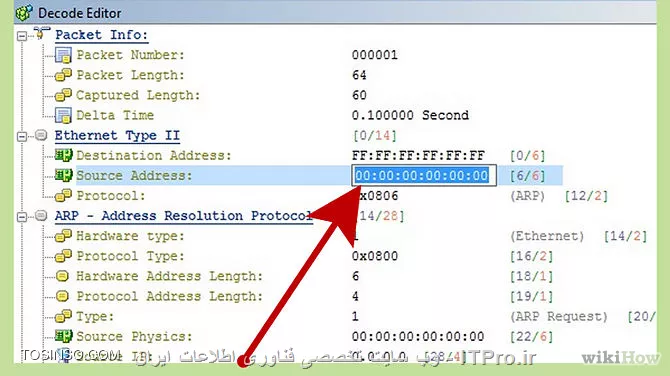This screenshot has width=670, height=376.
Task: Click the Destination Address chip icon
Action: 63,156
